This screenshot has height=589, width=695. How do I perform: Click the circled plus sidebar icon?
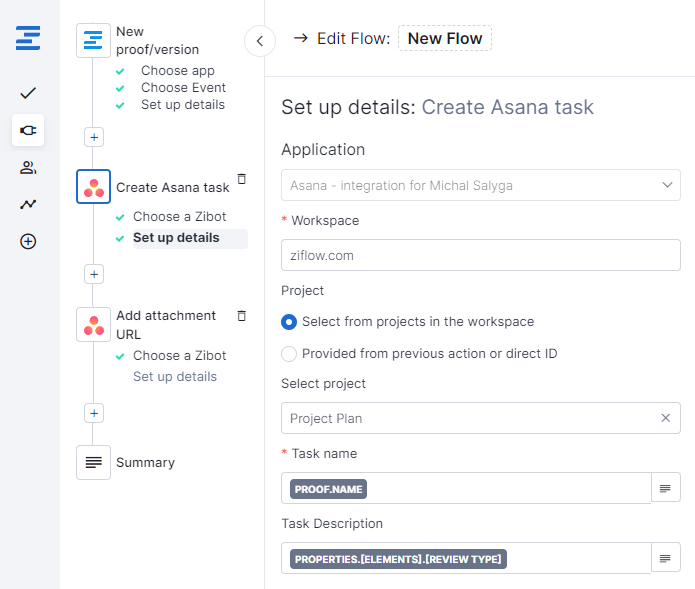28,242
